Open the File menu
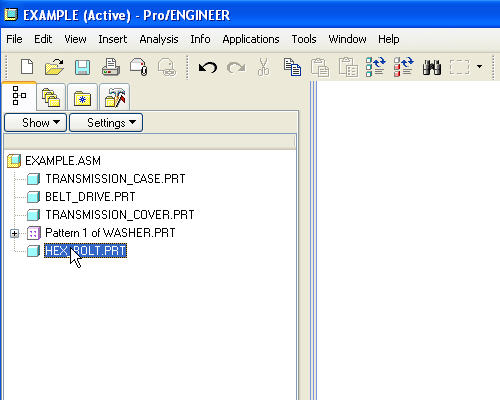Viewport: 500px width, 400px height. tap(14, 39)
